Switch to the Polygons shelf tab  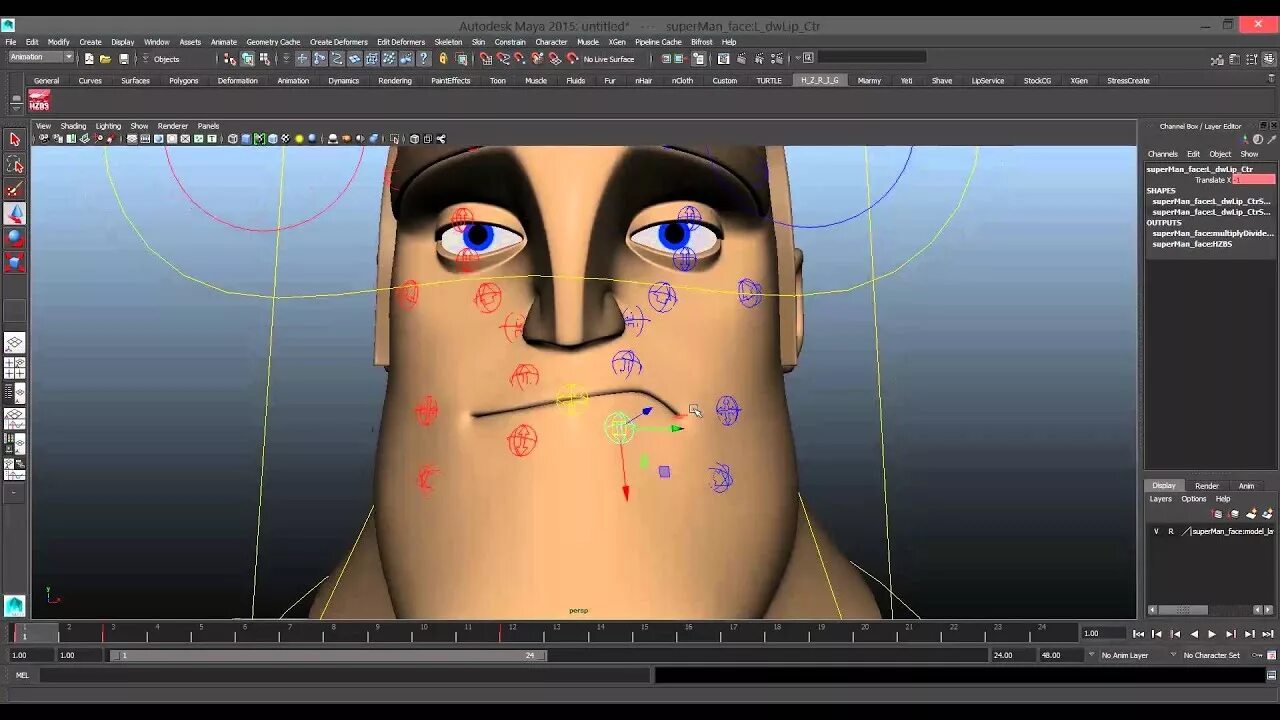tap(183, 81)
